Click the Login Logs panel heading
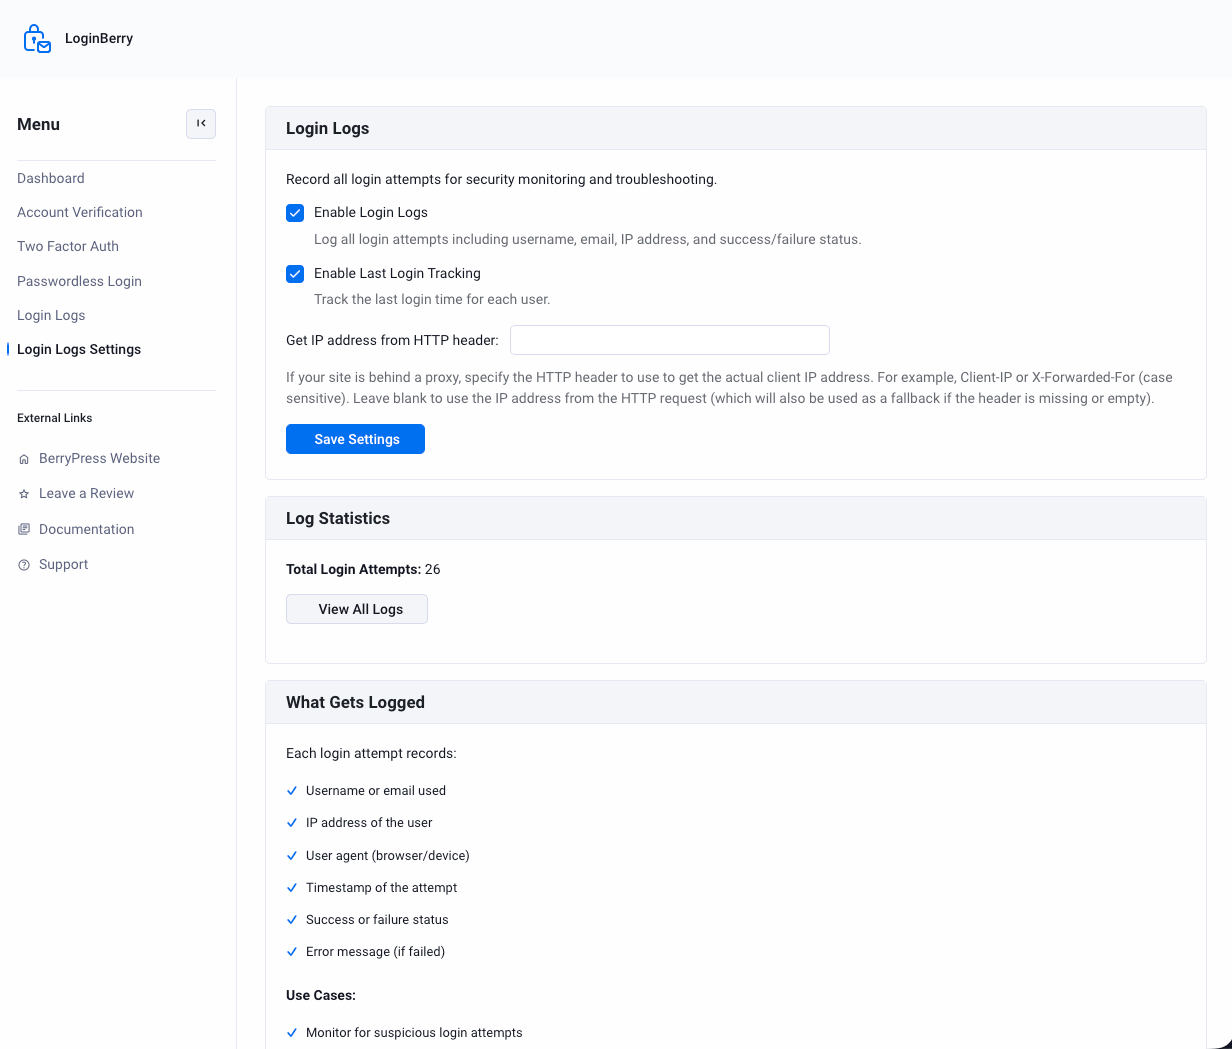Viewport: 1232px width, 1049px height. click(x=328, y=128)
